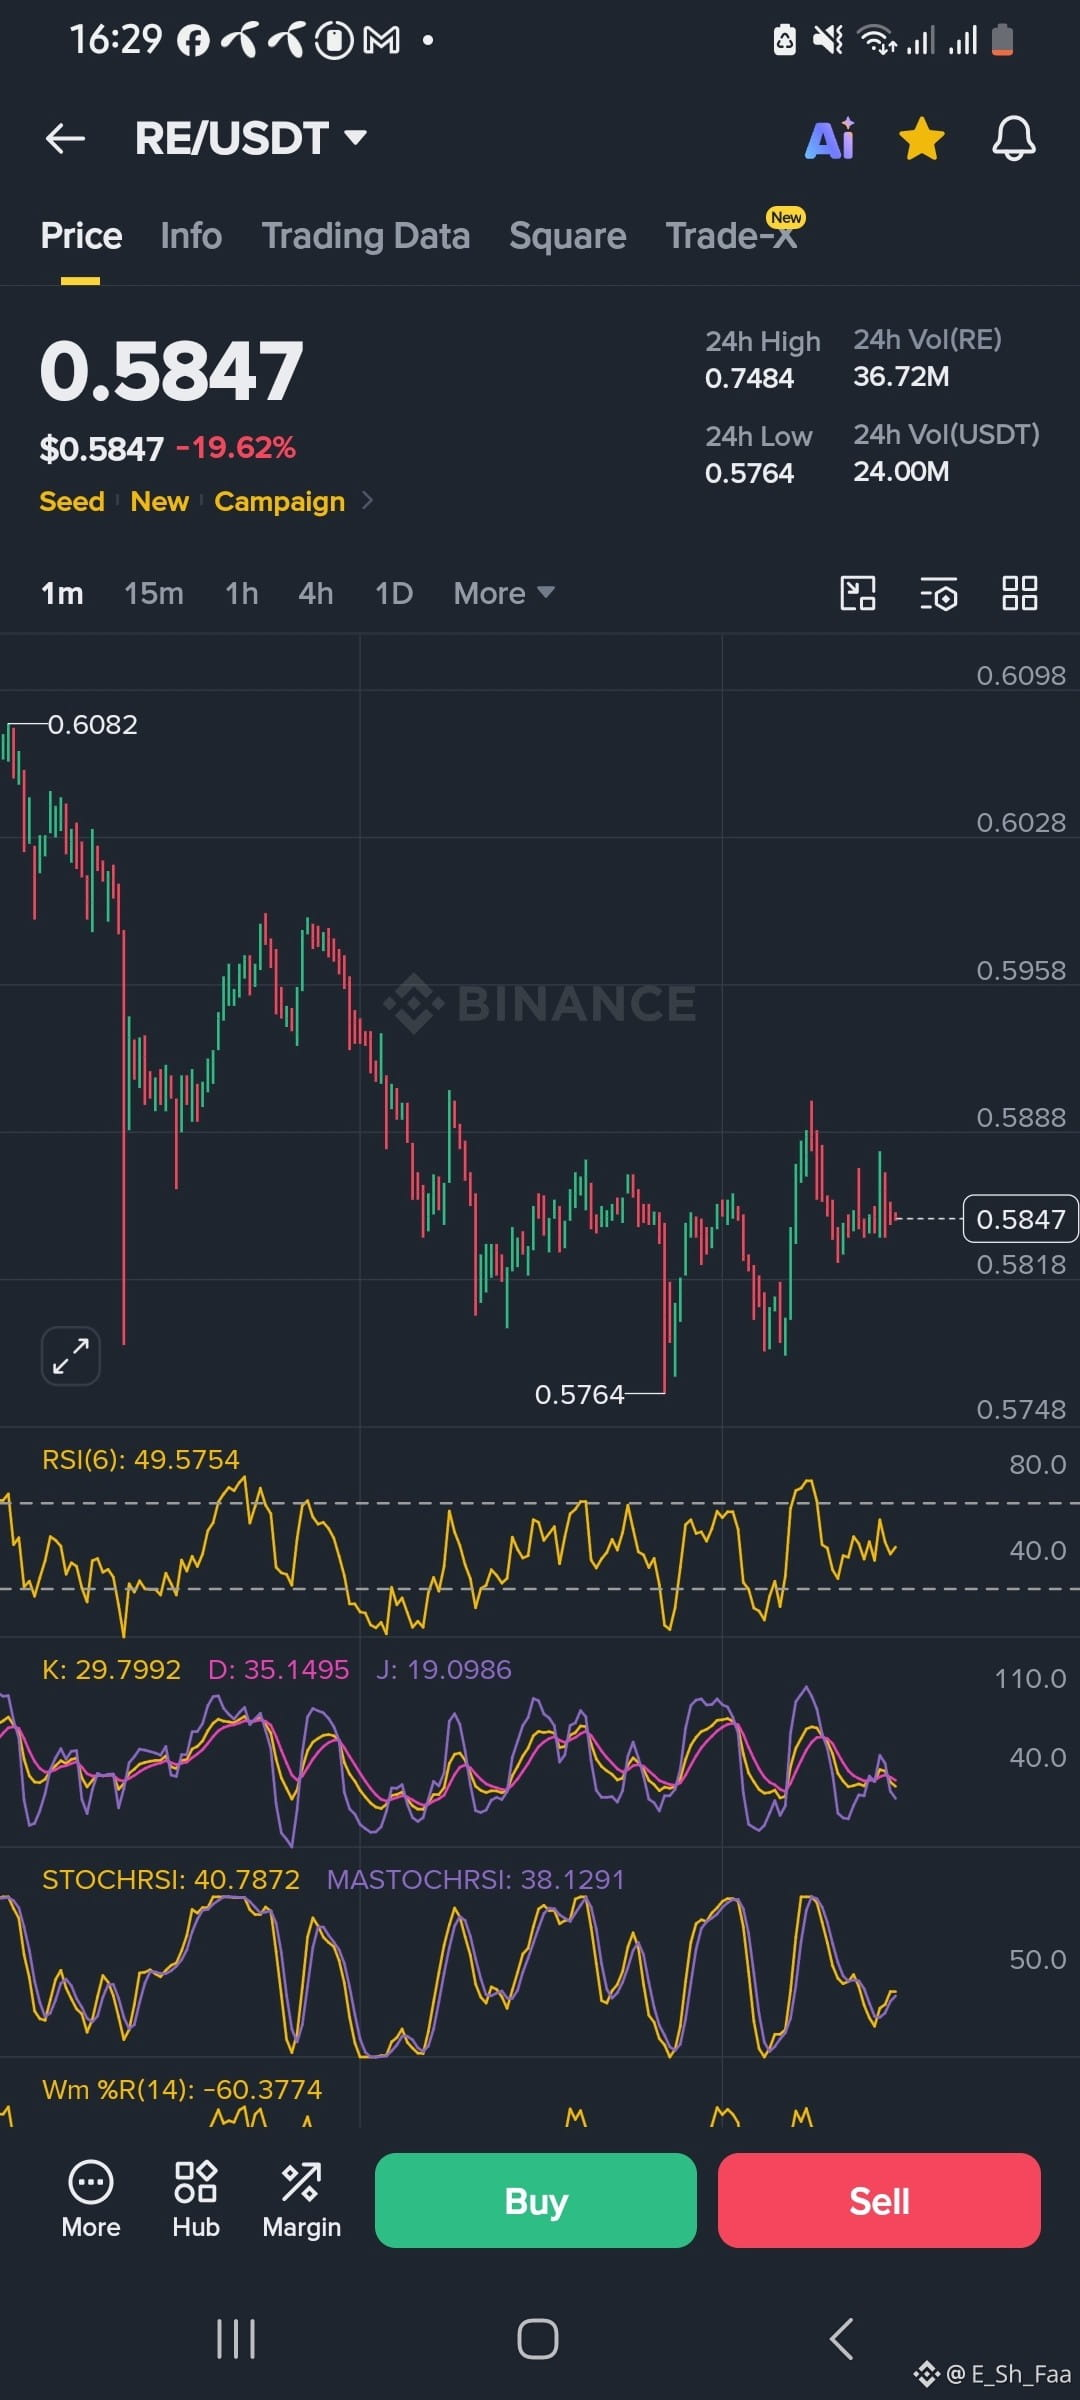Expand chart to fullscreen
Viewport: 1080px width, 2400px height.
point(71,1356)
